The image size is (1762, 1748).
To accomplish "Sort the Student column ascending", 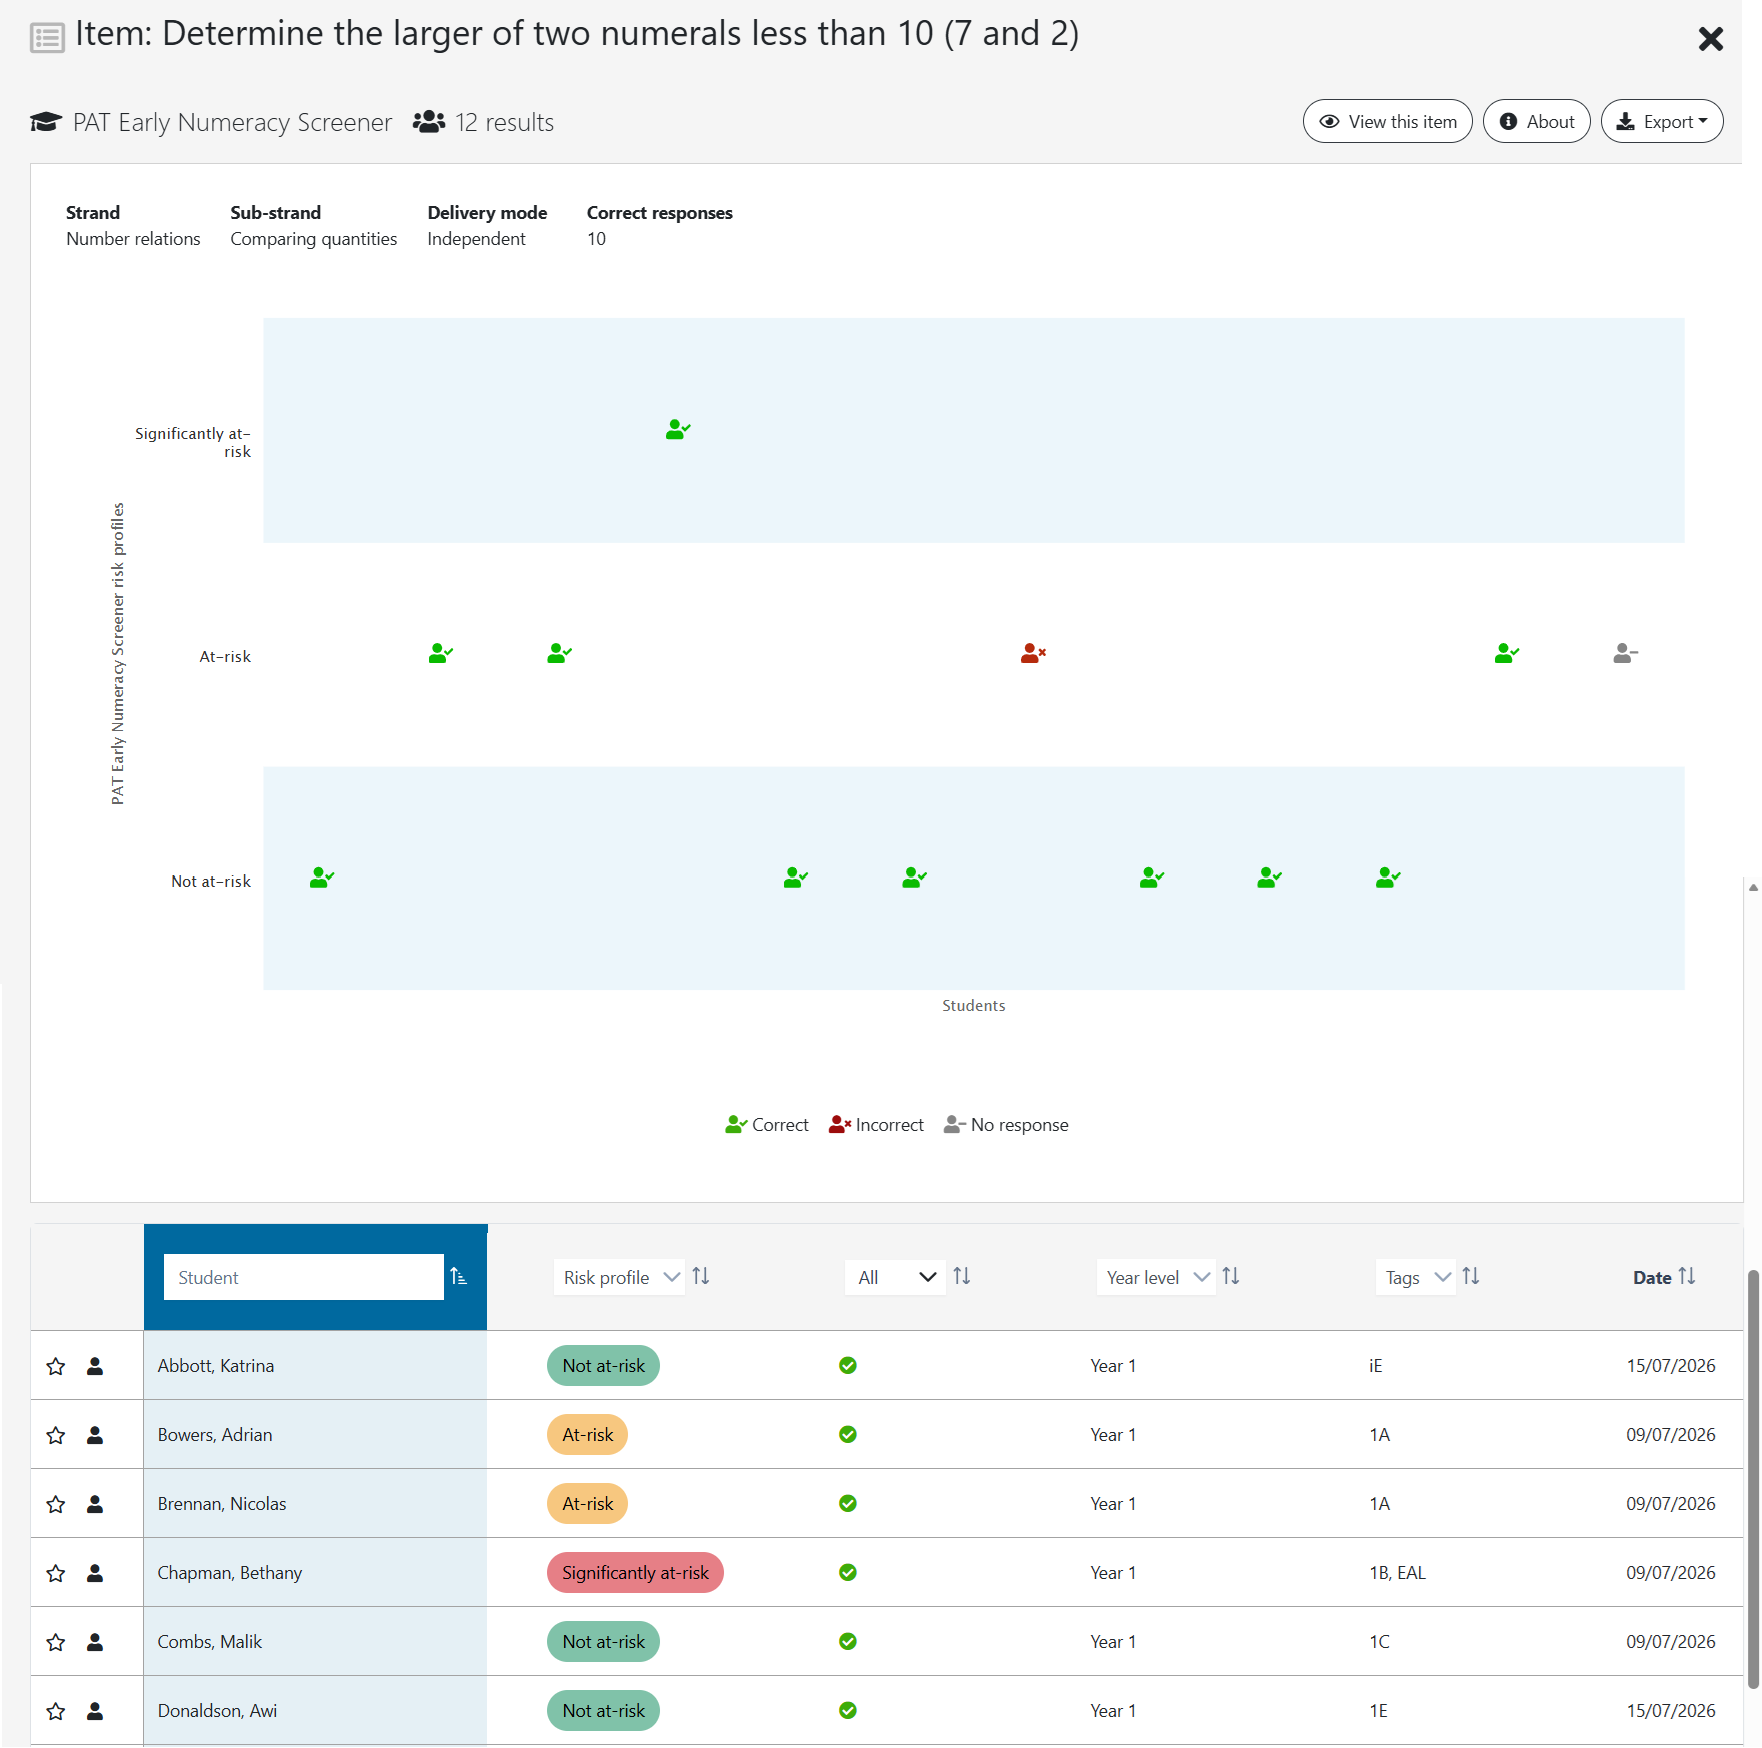I will click(459, 1277).
